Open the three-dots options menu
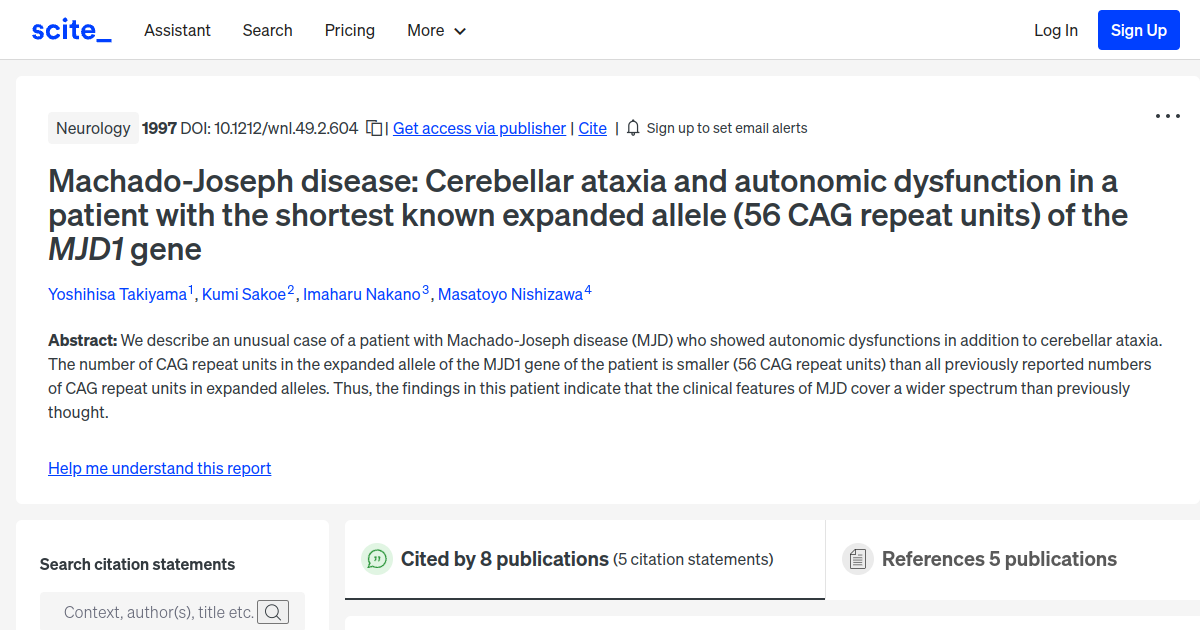Screen dimensions: 1200x630 pos(1168,116)
